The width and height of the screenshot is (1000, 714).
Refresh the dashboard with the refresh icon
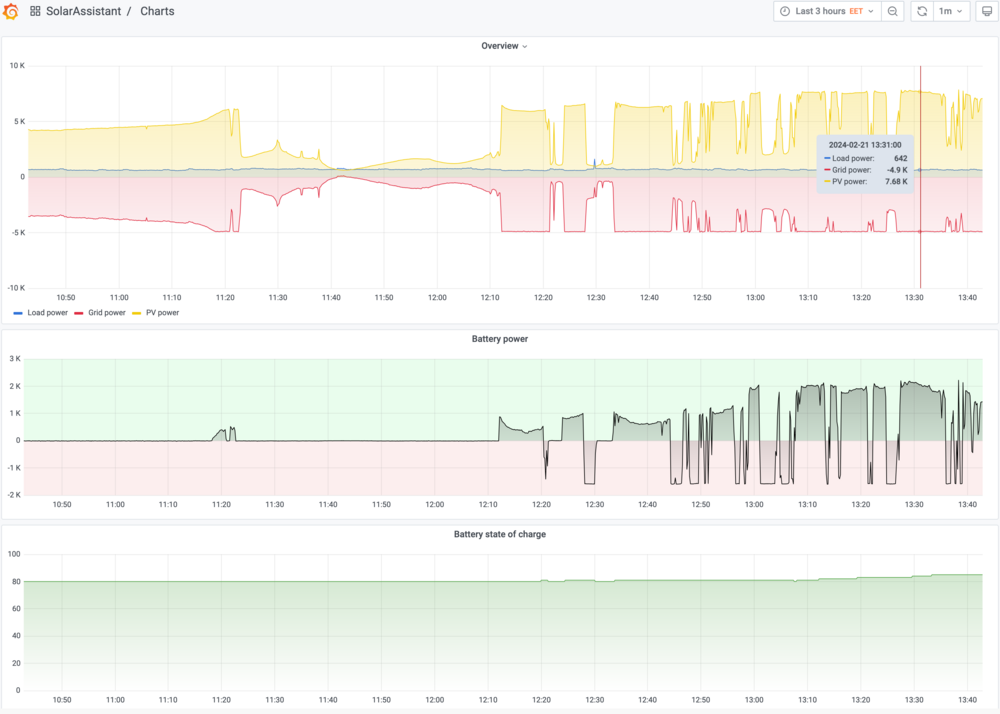point(922,12)
